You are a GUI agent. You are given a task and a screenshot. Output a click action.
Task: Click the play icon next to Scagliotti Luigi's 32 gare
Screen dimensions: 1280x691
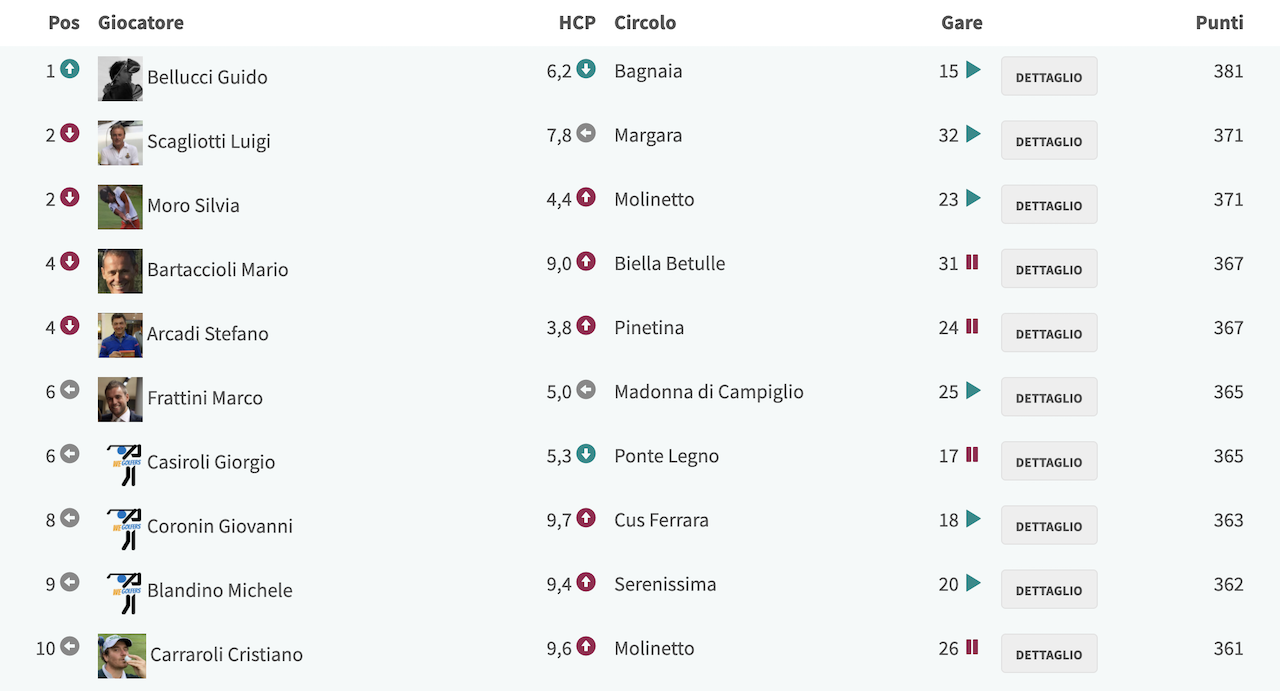(x=973, y=134)
